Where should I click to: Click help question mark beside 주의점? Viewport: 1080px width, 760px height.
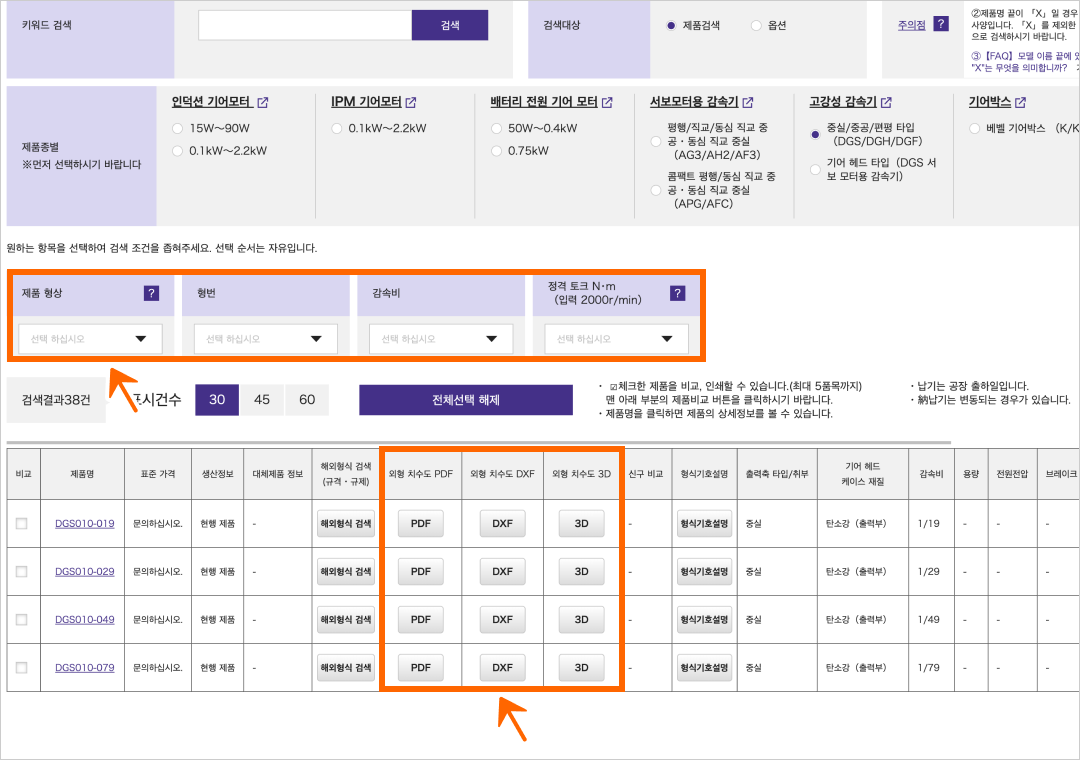(940, 24)
